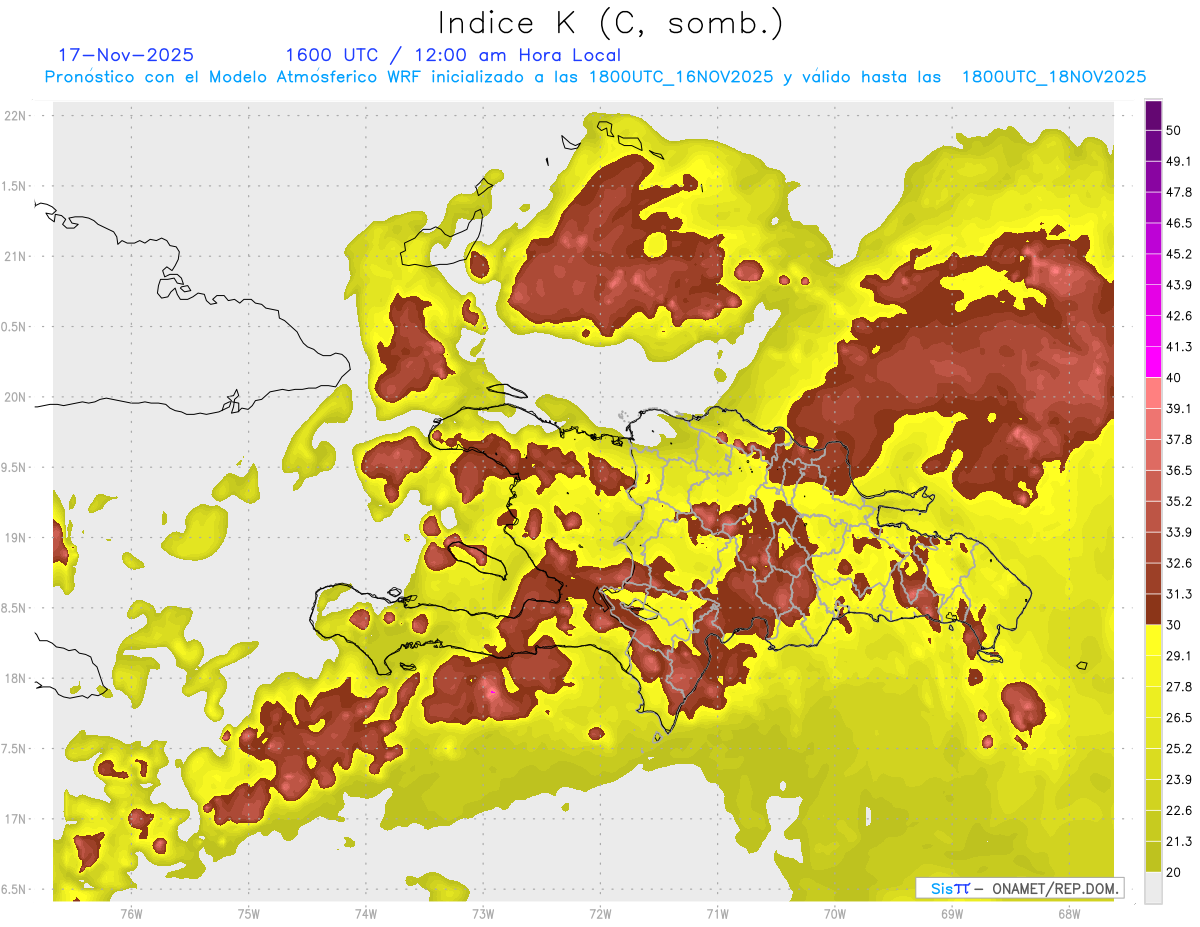The height and width of the screenshot is (927, 1200).
Task: Click the colorbar value '32.6'
Action: pos(1179,563)
